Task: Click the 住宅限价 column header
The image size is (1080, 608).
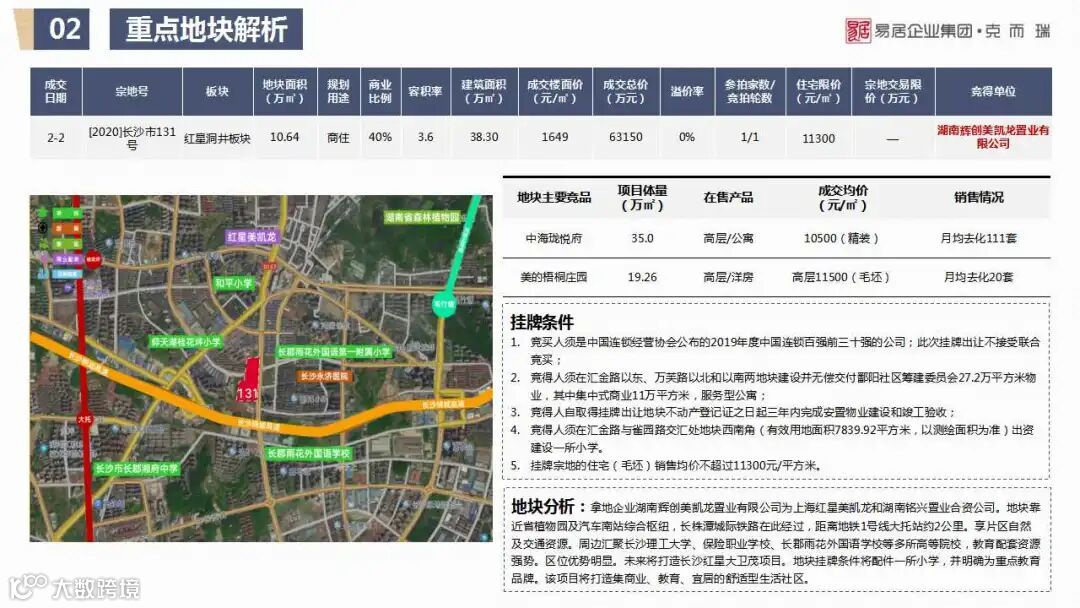Action: [x=818, y=91]
